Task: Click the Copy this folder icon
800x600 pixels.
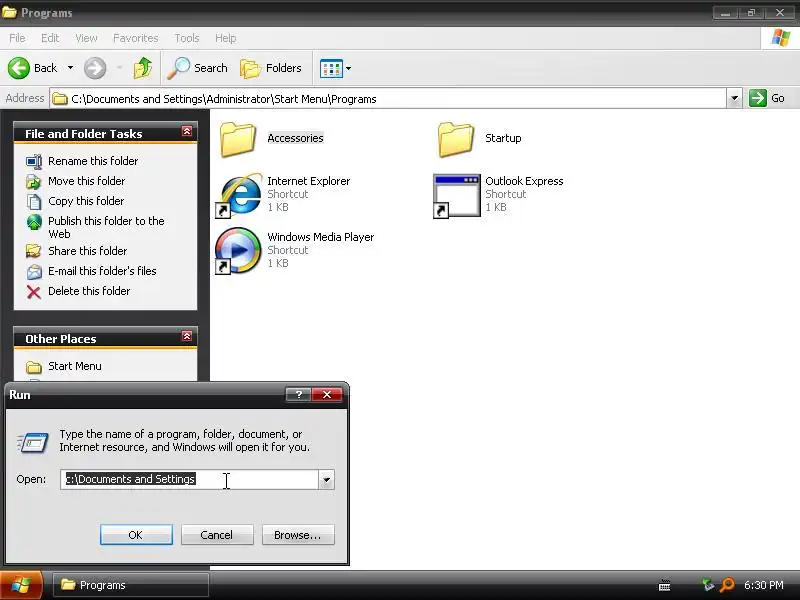Action: 34,202
